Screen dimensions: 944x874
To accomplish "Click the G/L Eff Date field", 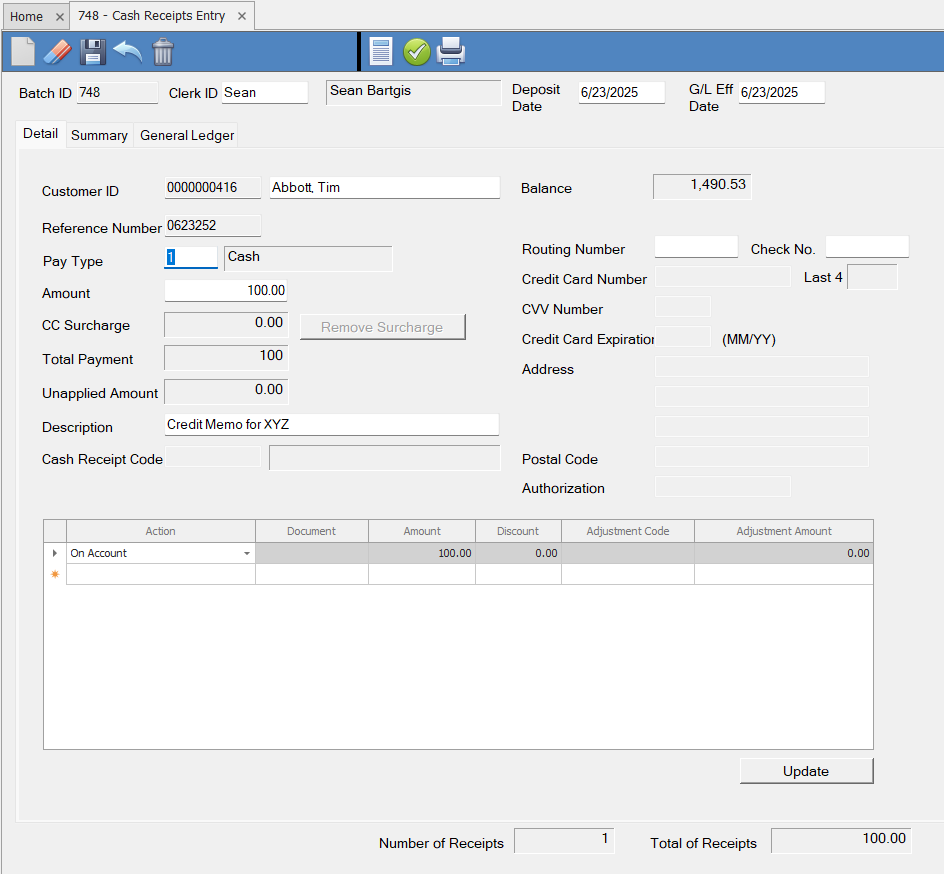I will pyautogui.click(x=781, y=93).
